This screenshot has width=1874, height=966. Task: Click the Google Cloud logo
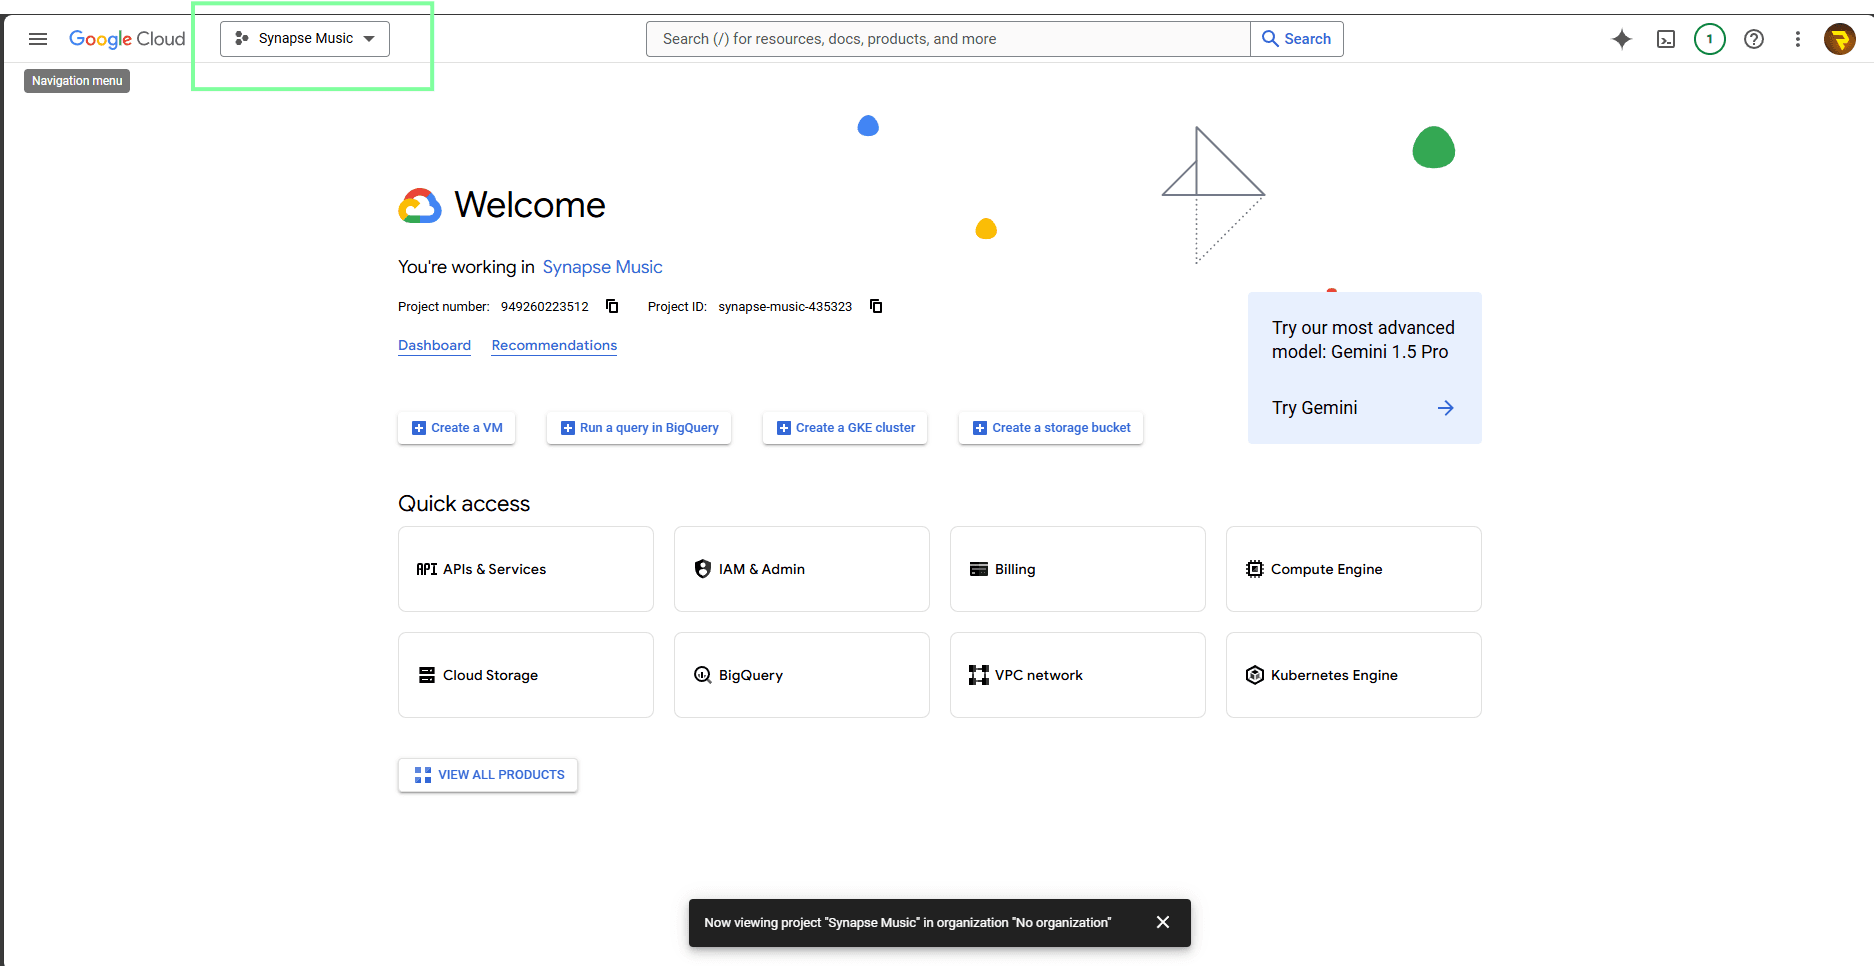pyautogui.click(x=127, y=39)
